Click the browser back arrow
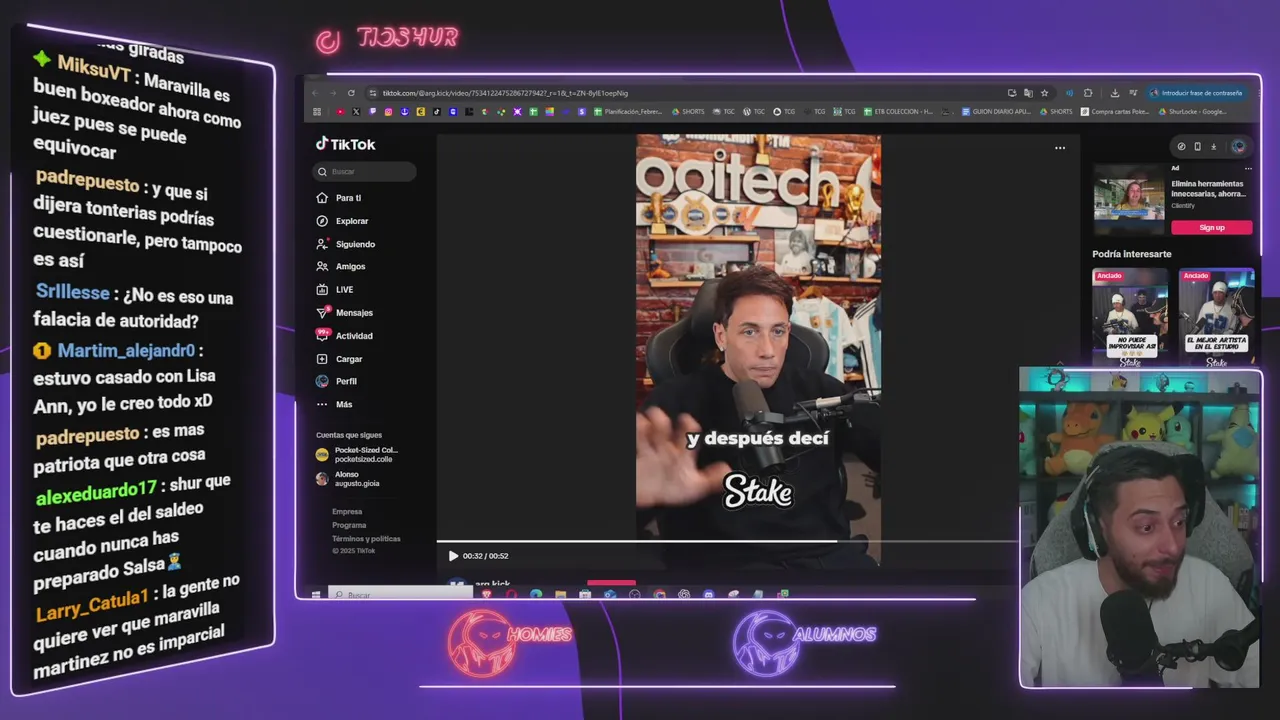The width and height of the screenshot is (1280, 720). 315,93
